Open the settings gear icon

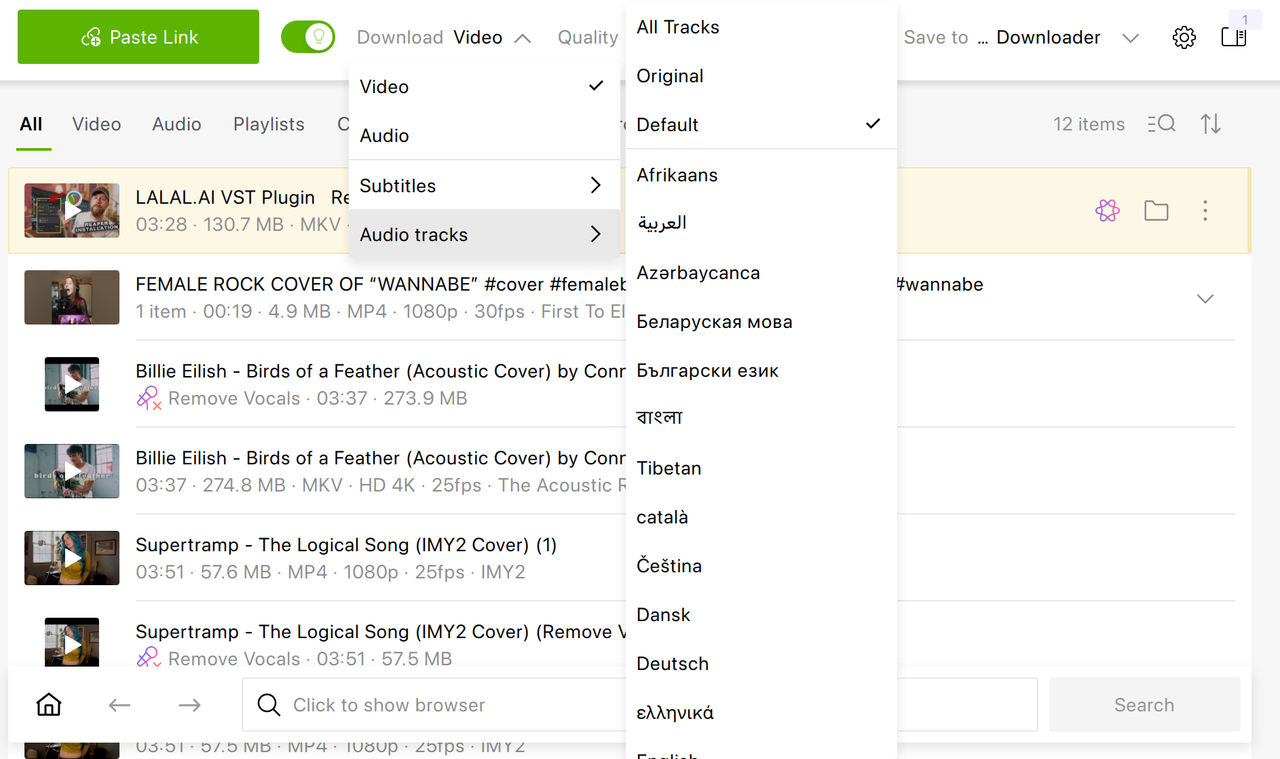(1184, 38)
